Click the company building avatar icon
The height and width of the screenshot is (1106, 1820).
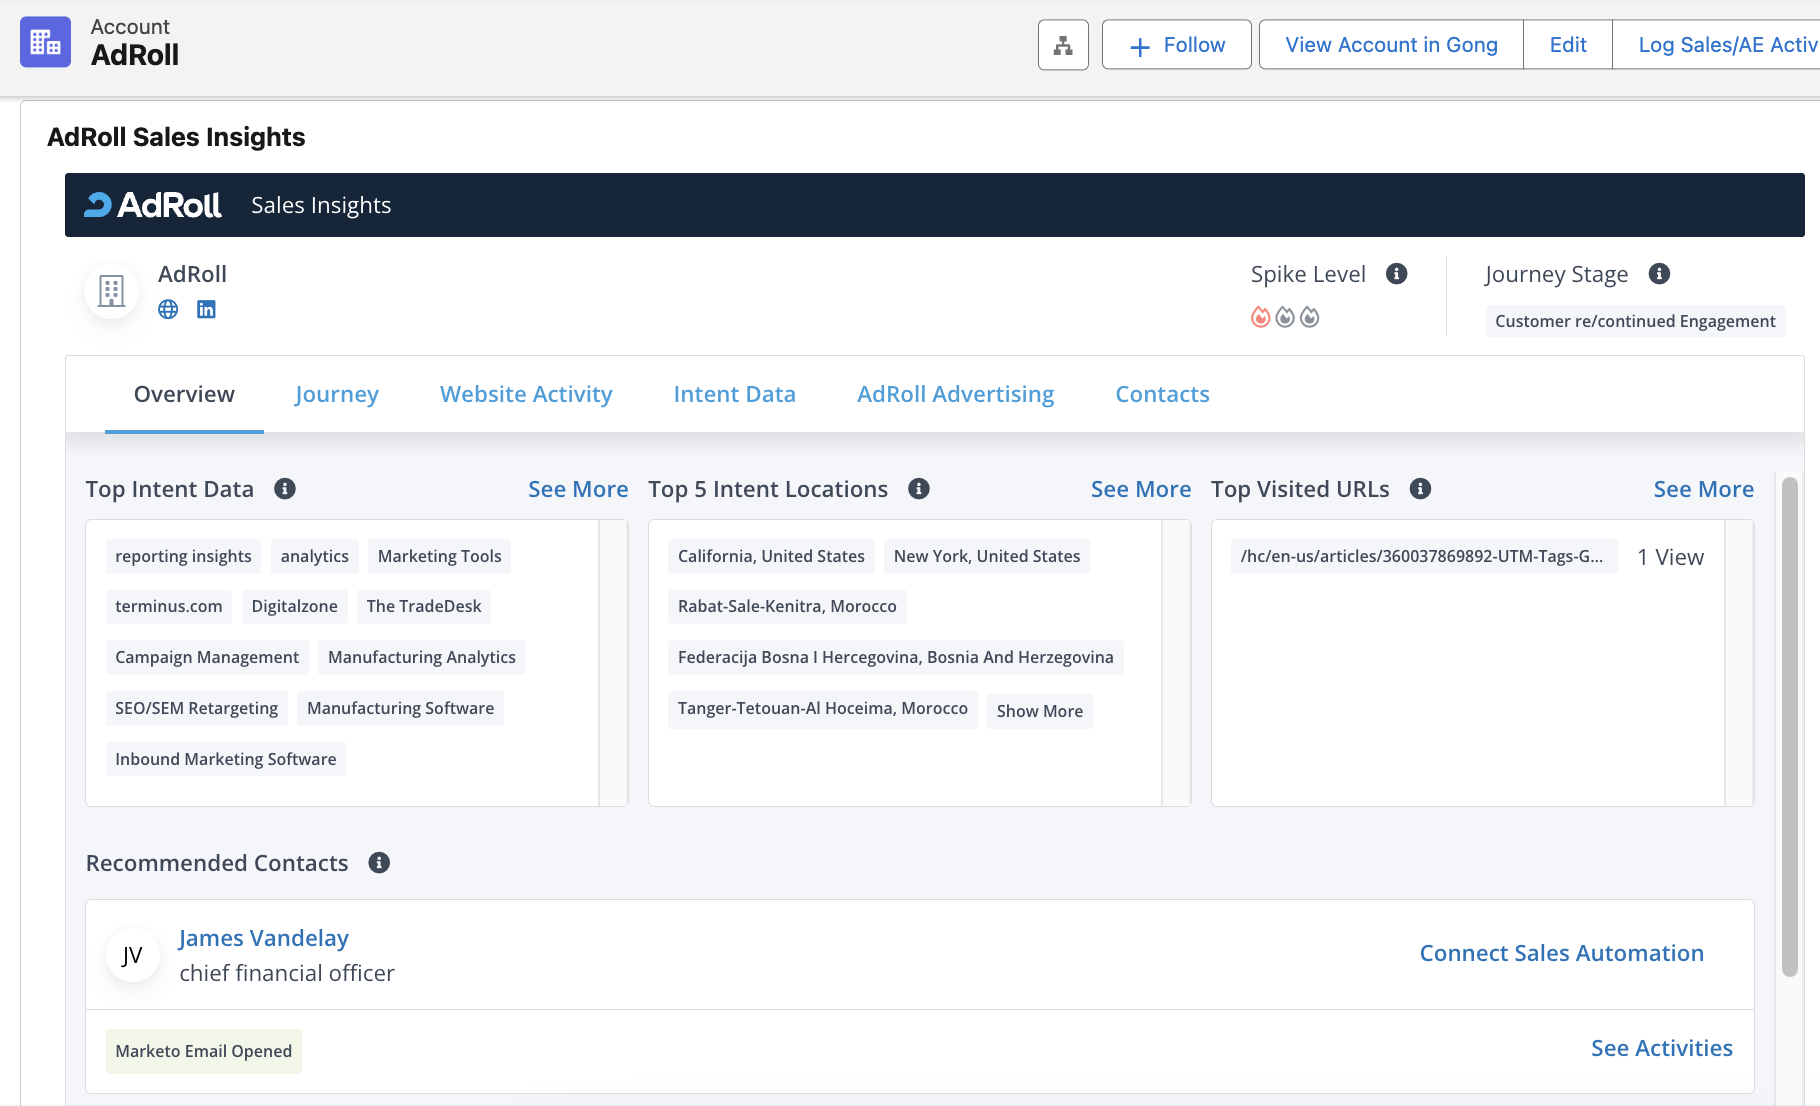pos(111,291)
